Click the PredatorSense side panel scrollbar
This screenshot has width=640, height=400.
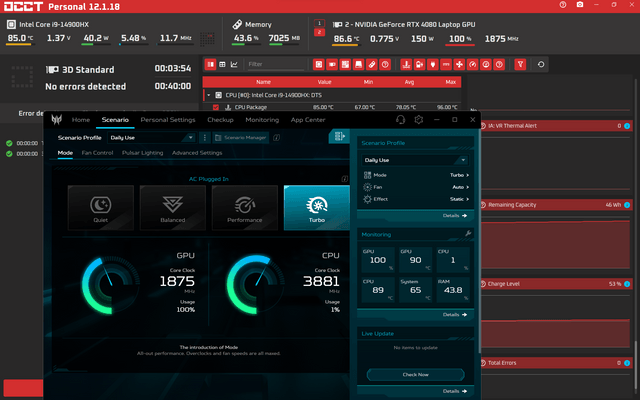tap(479, 241)
